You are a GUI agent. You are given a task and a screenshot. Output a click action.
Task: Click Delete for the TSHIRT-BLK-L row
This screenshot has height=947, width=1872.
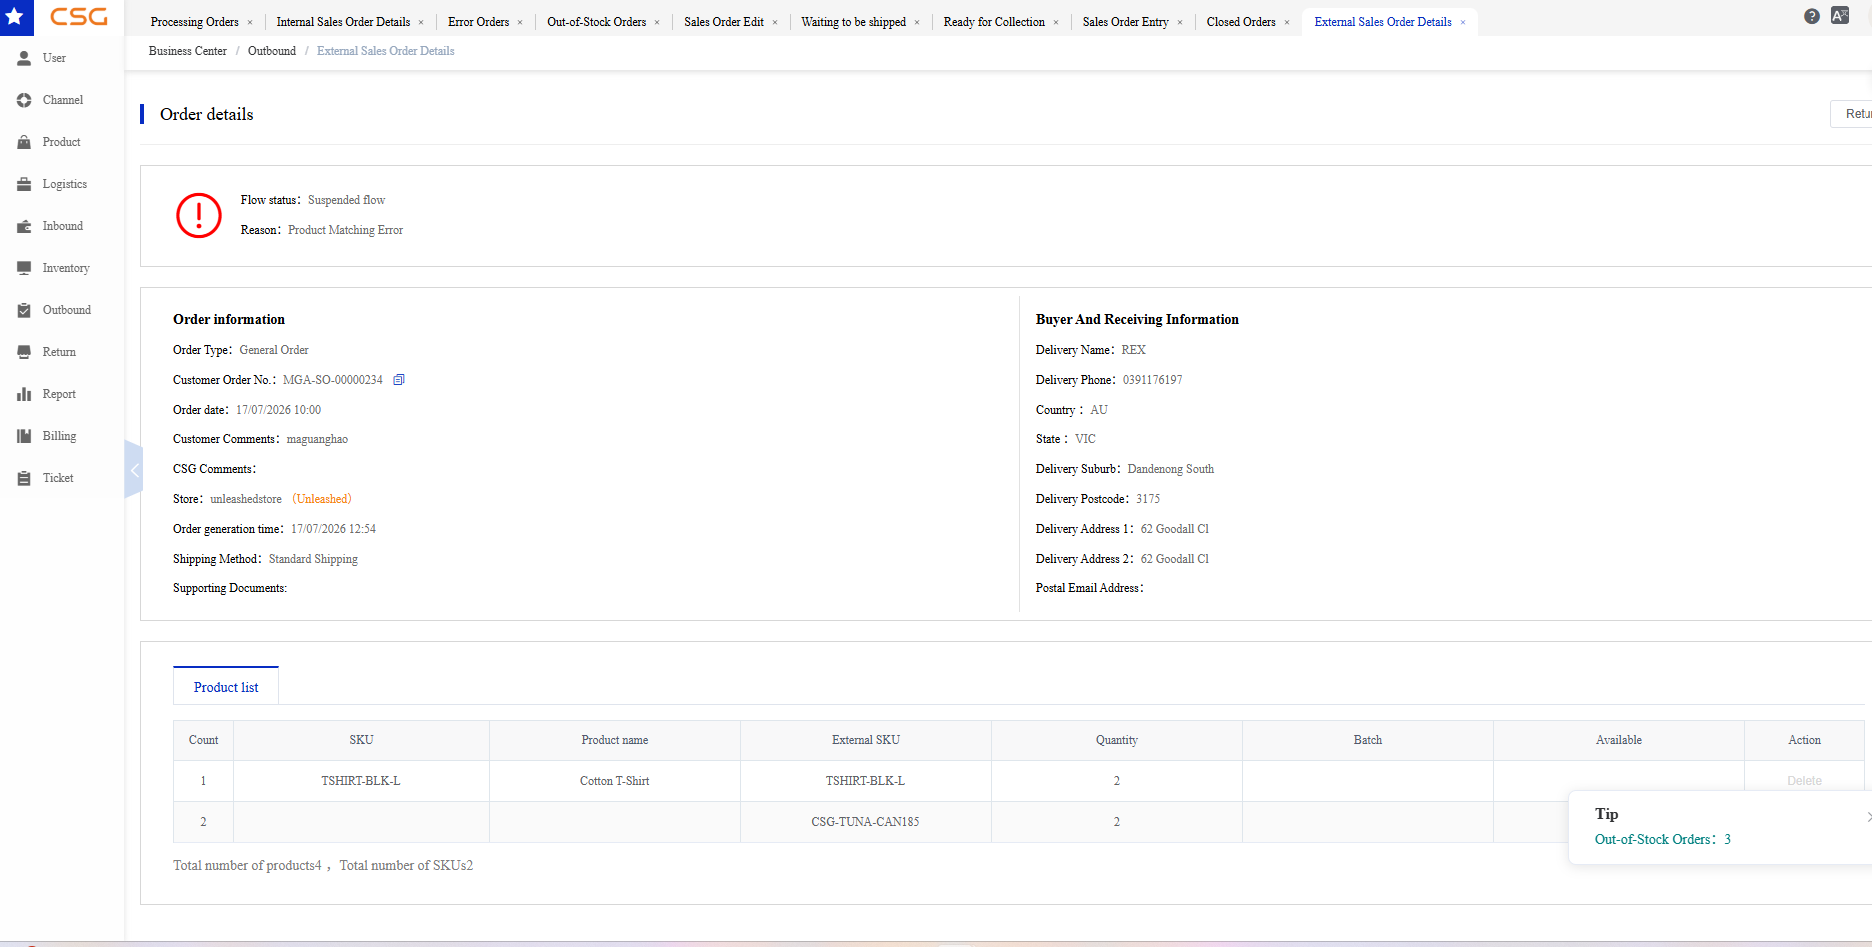click(x=1804, y=781)
